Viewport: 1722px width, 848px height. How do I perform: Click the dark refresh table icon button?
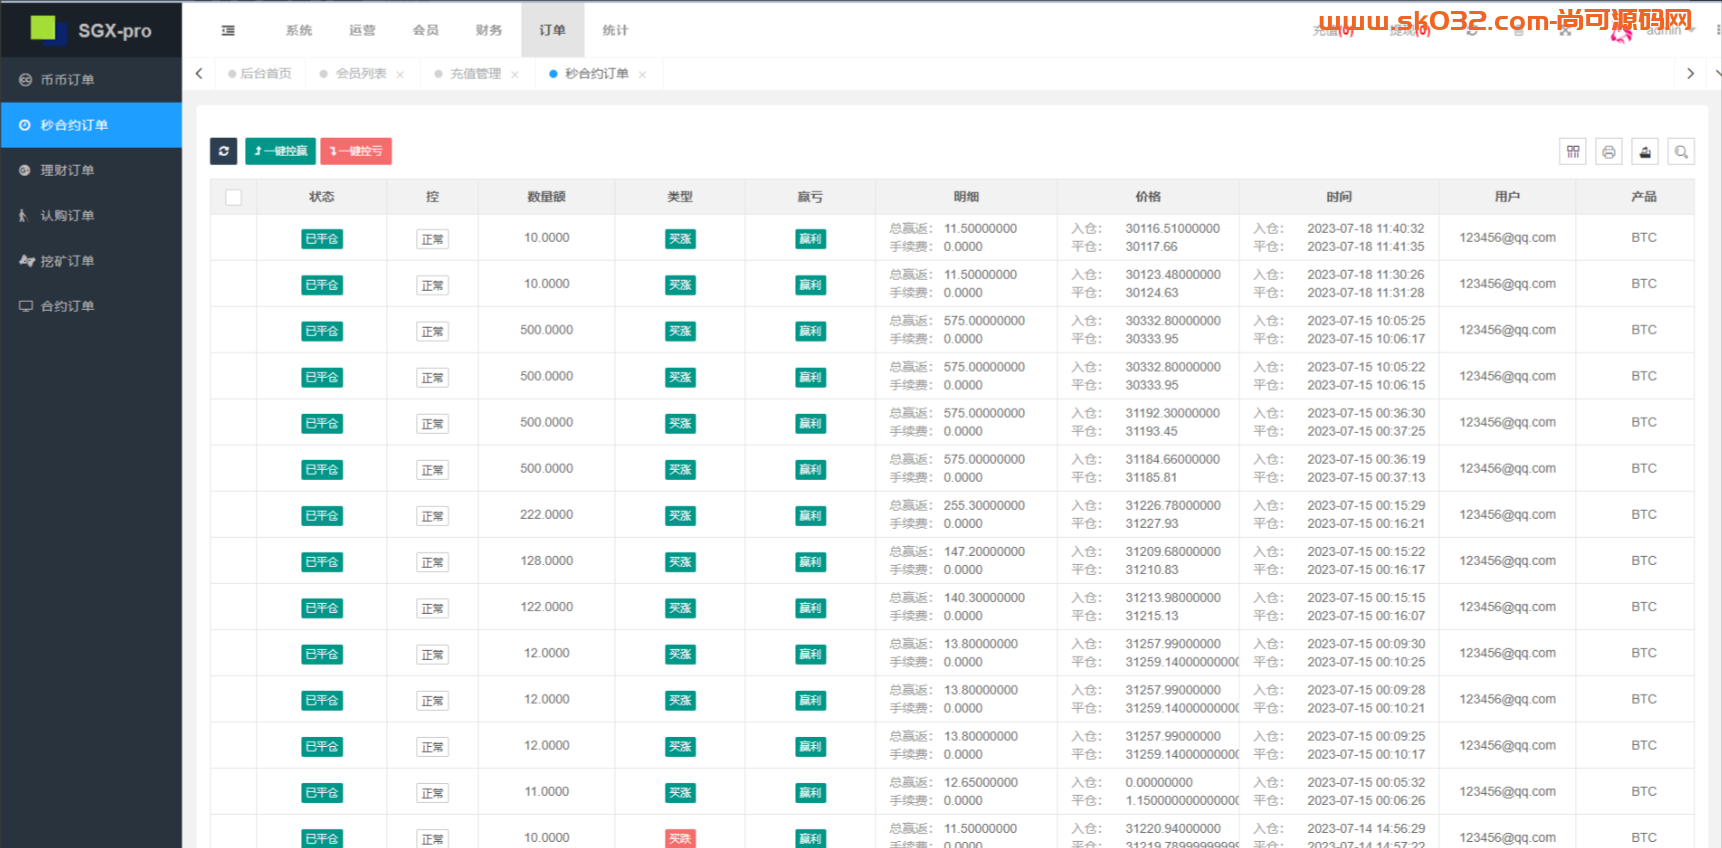point(224,151)
